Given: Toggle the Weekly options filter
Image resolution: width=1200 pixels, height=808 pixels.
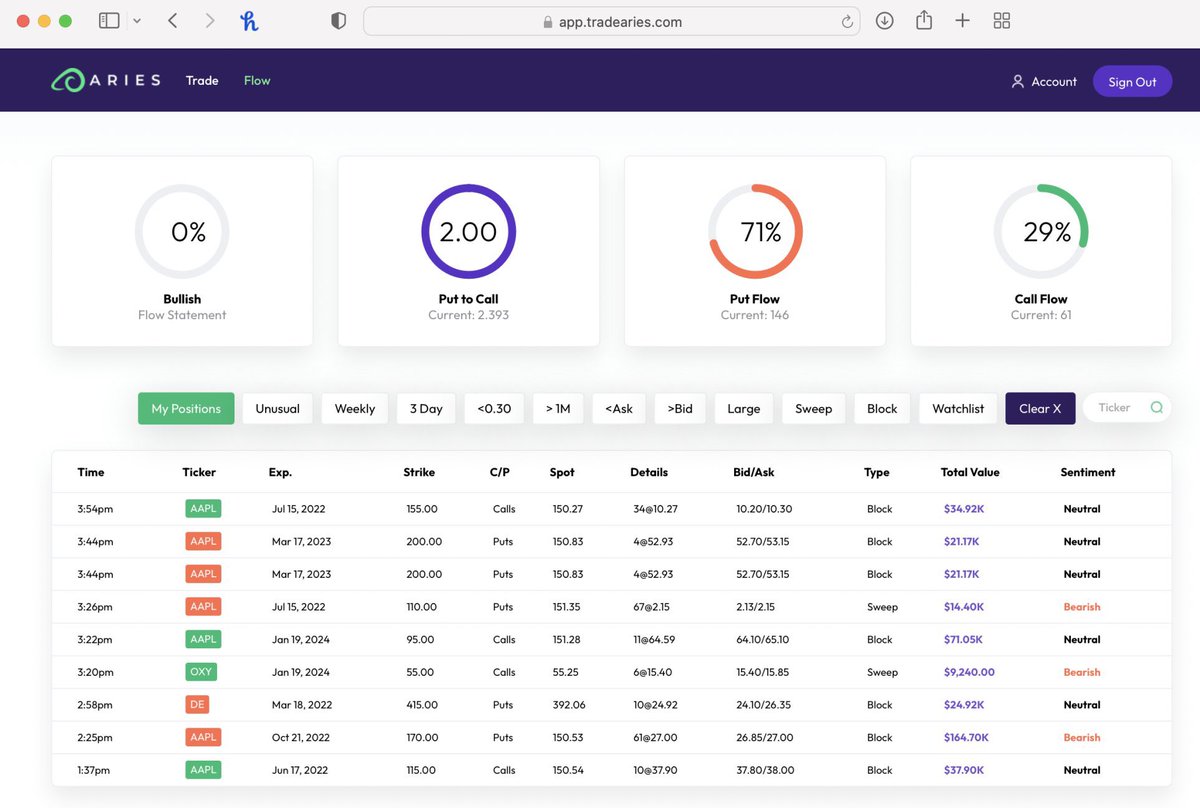Looking at the screenshot, I should [354, 408].
